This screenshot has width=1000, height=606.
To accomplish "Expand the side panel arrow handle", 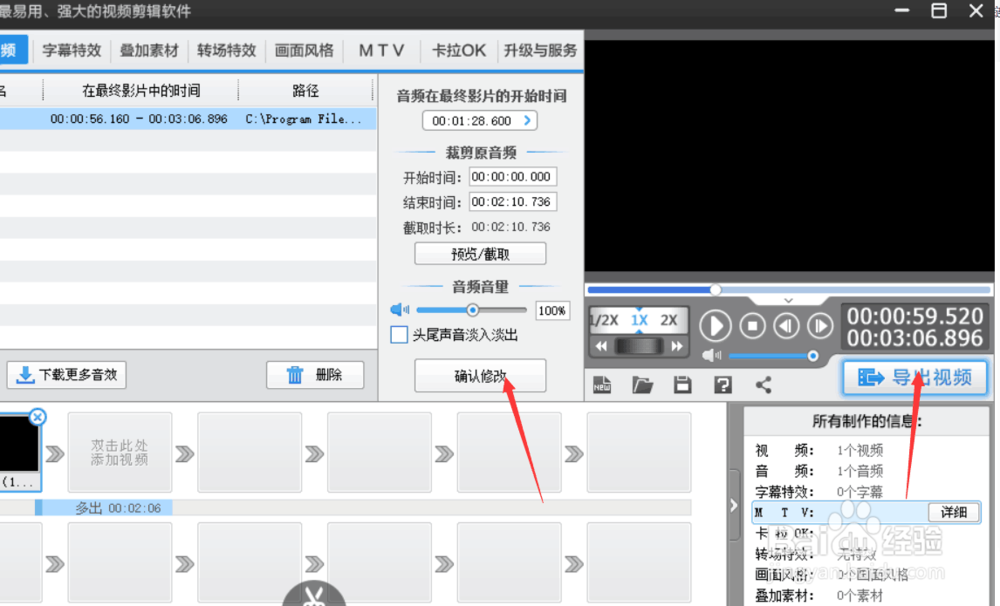I will (733, 506).
